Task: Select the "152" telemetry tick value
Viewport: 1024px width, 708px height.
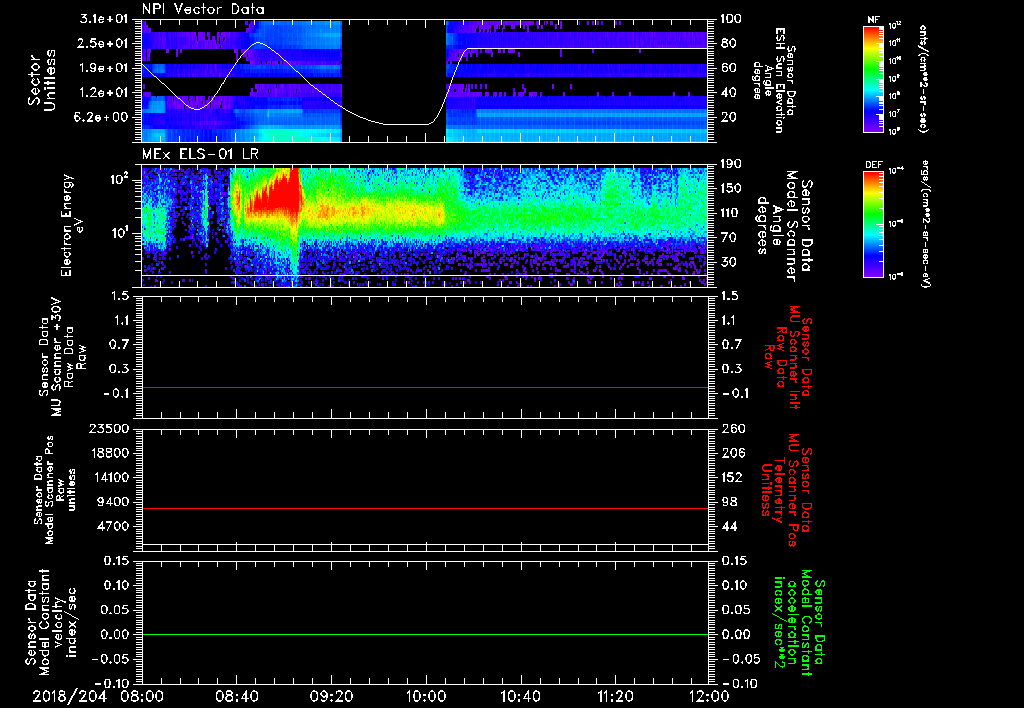Action: [x=733, y=477]
